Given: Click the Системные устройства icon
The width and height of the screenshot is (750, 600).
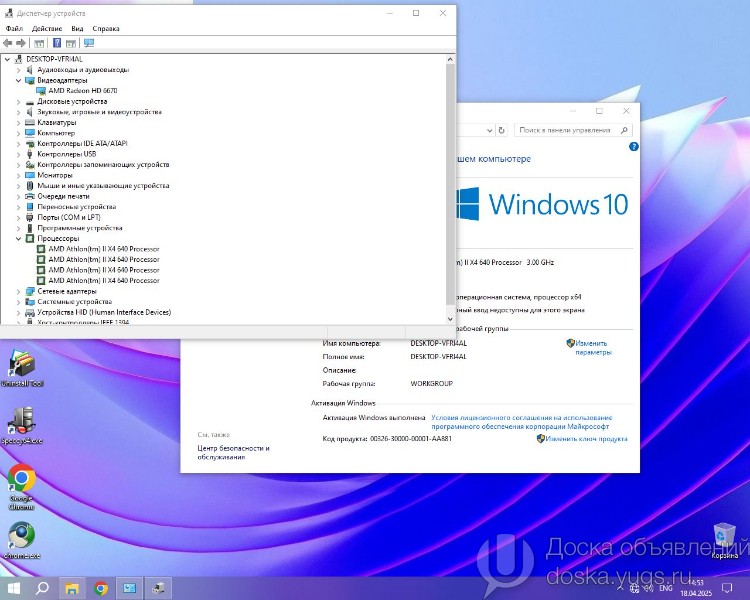Looking at the screenshot, I should pos(30,301).
